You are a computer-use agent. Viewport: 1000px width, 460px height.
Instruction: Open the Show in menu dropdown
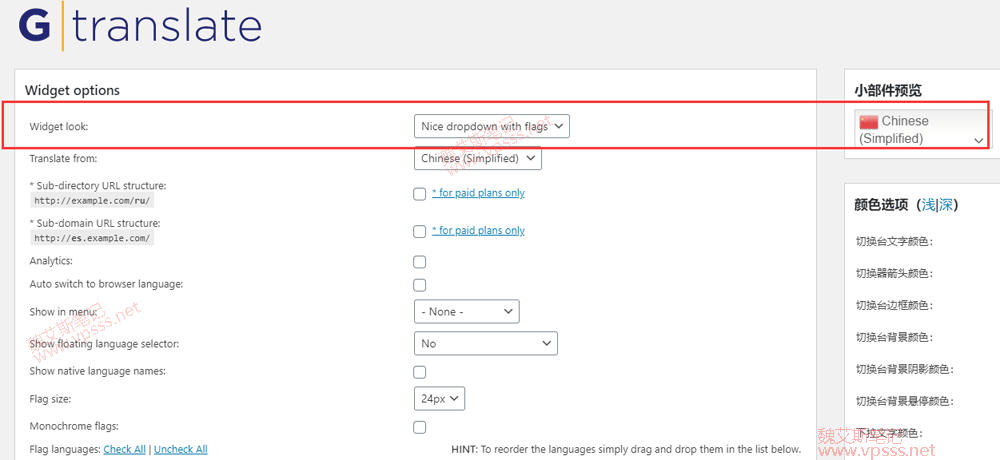click(x=466, y=312)
